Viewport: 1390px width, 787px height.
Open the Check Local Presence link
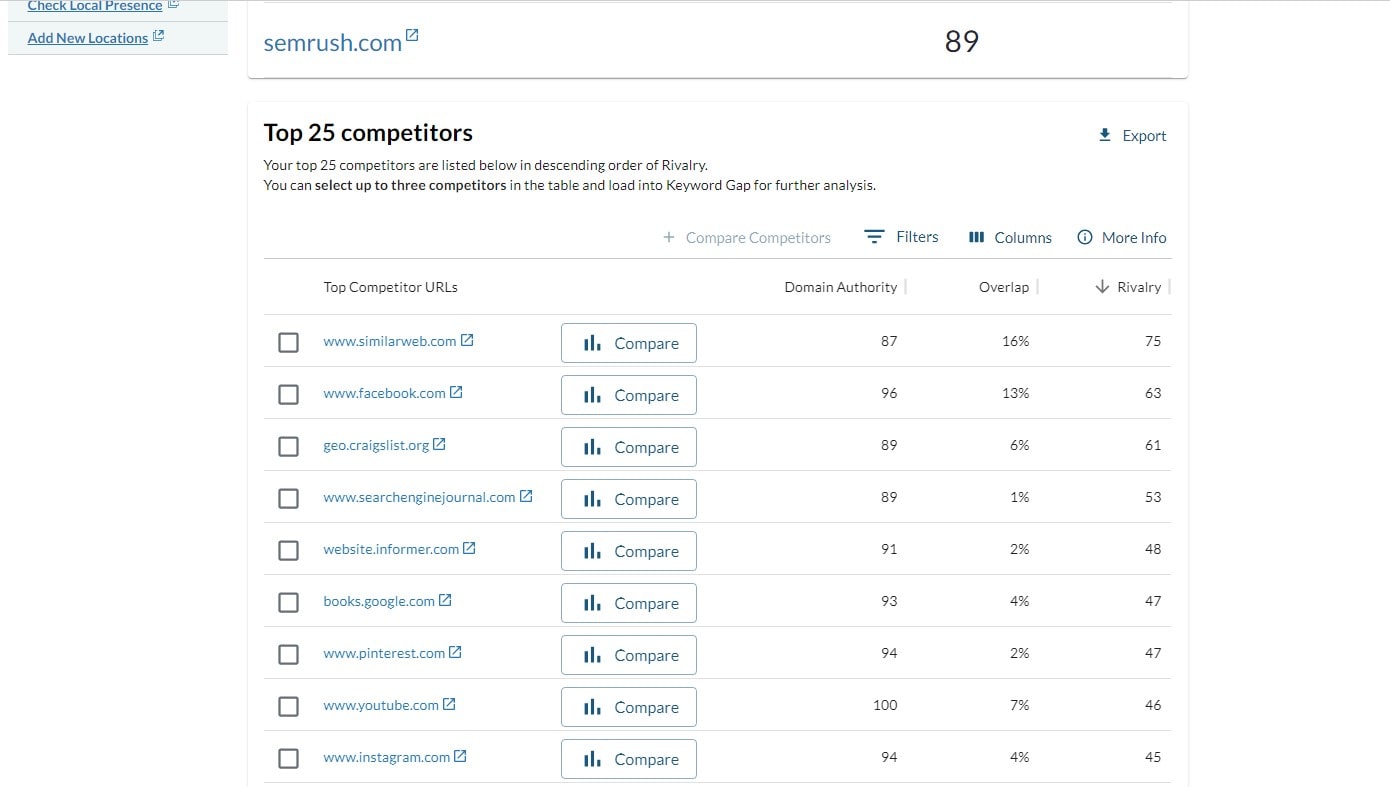pyautogui.click(x=95, y=6)
